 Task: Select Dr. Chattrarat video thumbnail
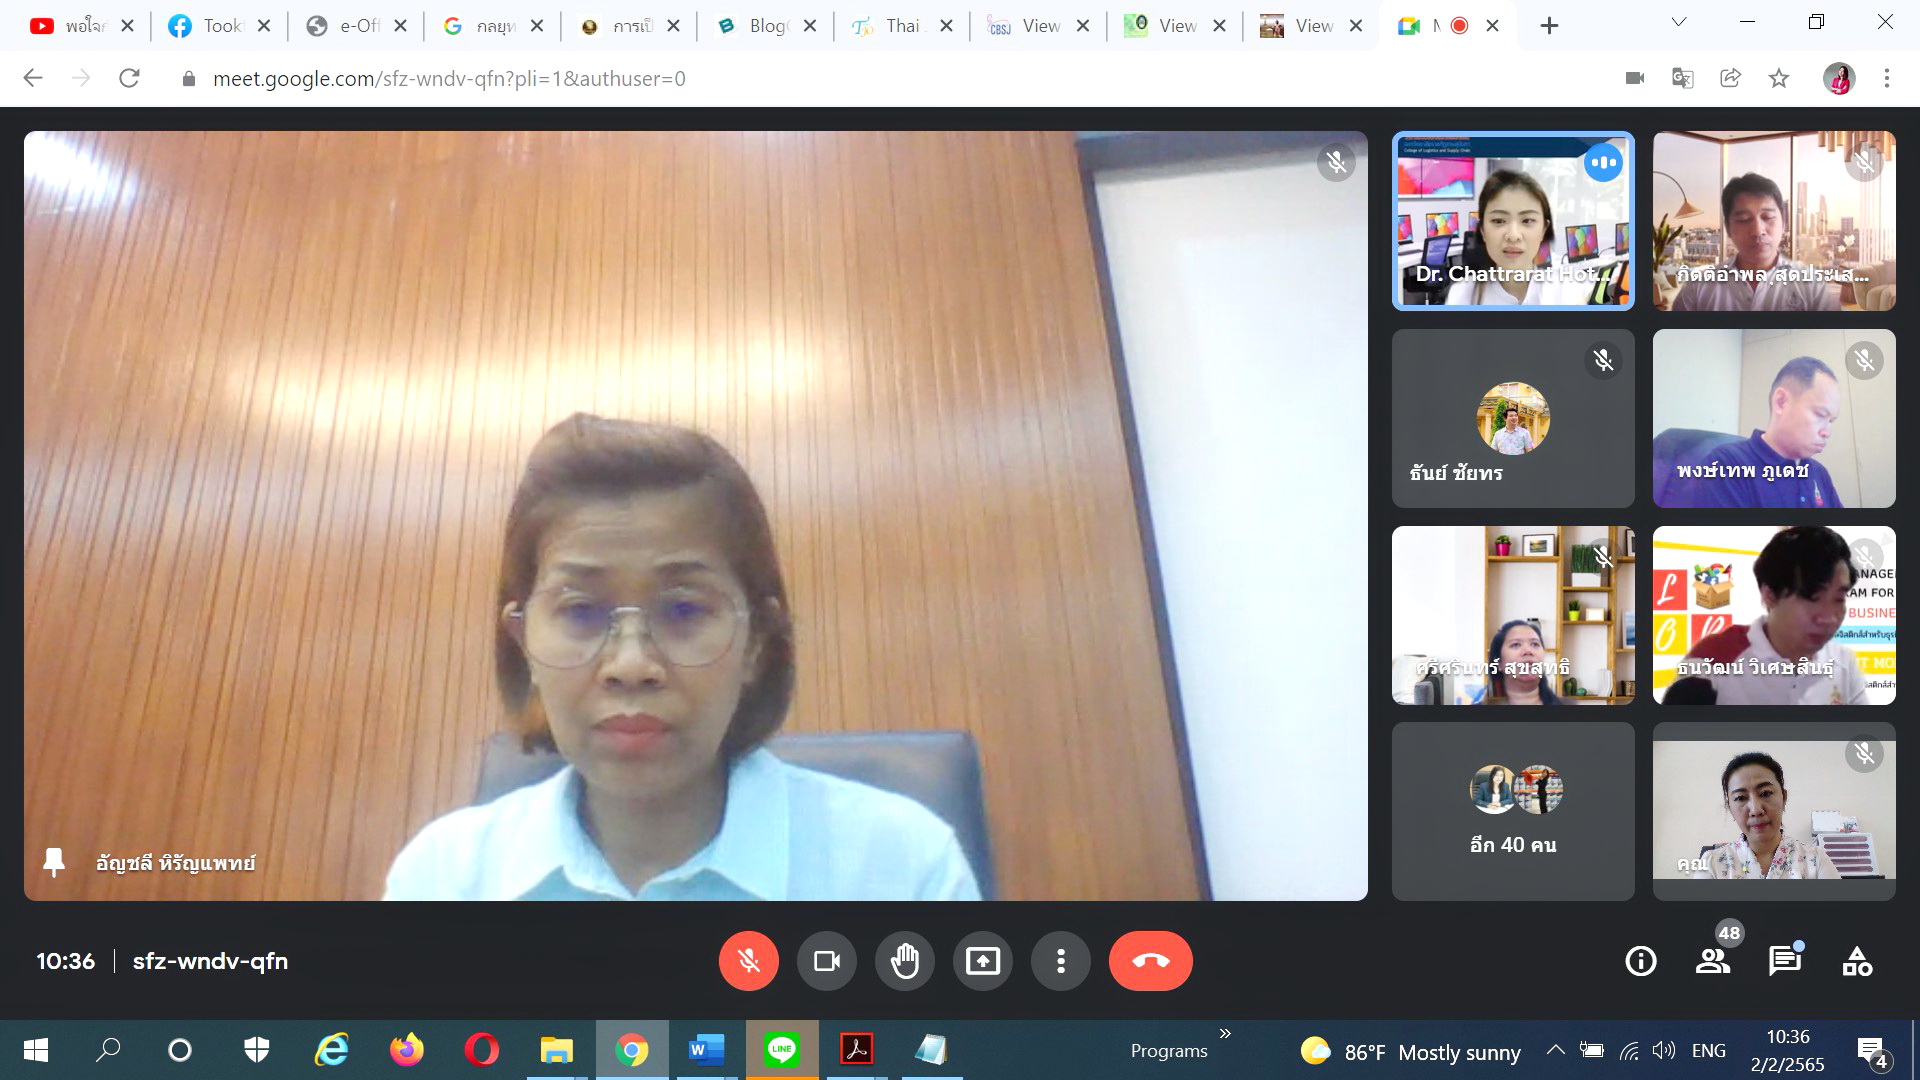(1512, 221)
